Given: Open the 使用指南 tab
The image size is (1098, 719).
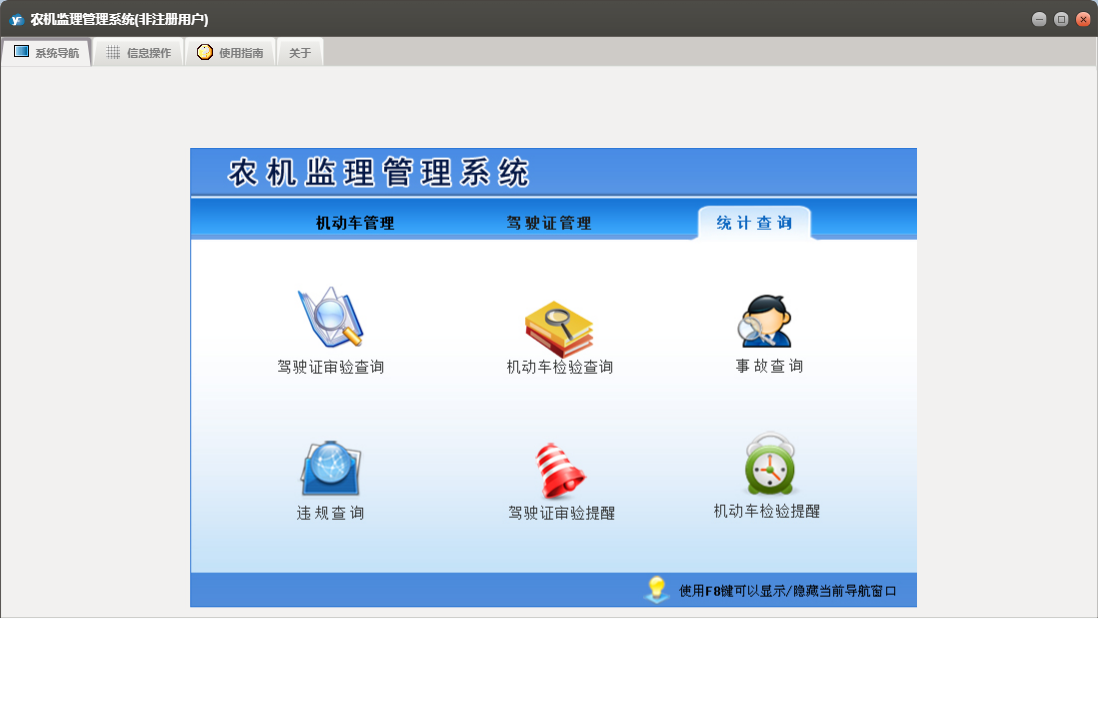Looking at the screenshot, I should click(230, 53).
